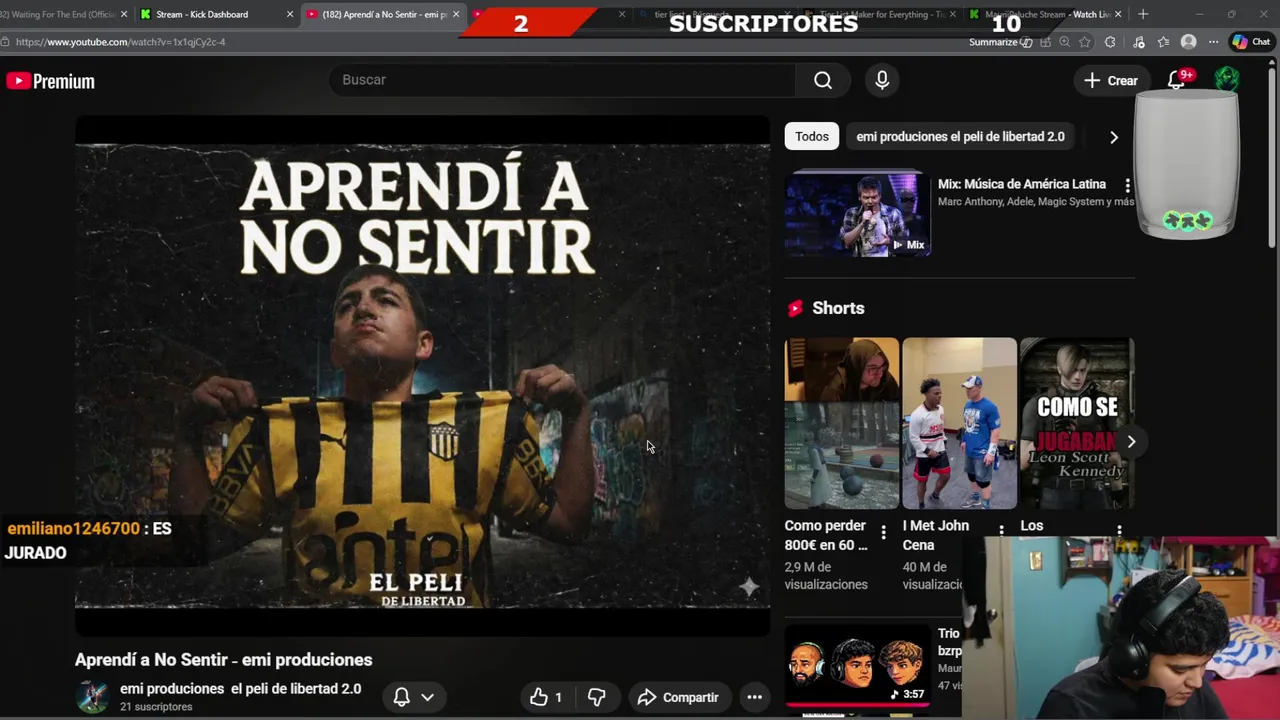
Task: Click the Aprendí a No Sentir video player
Action: coord(422,376)
